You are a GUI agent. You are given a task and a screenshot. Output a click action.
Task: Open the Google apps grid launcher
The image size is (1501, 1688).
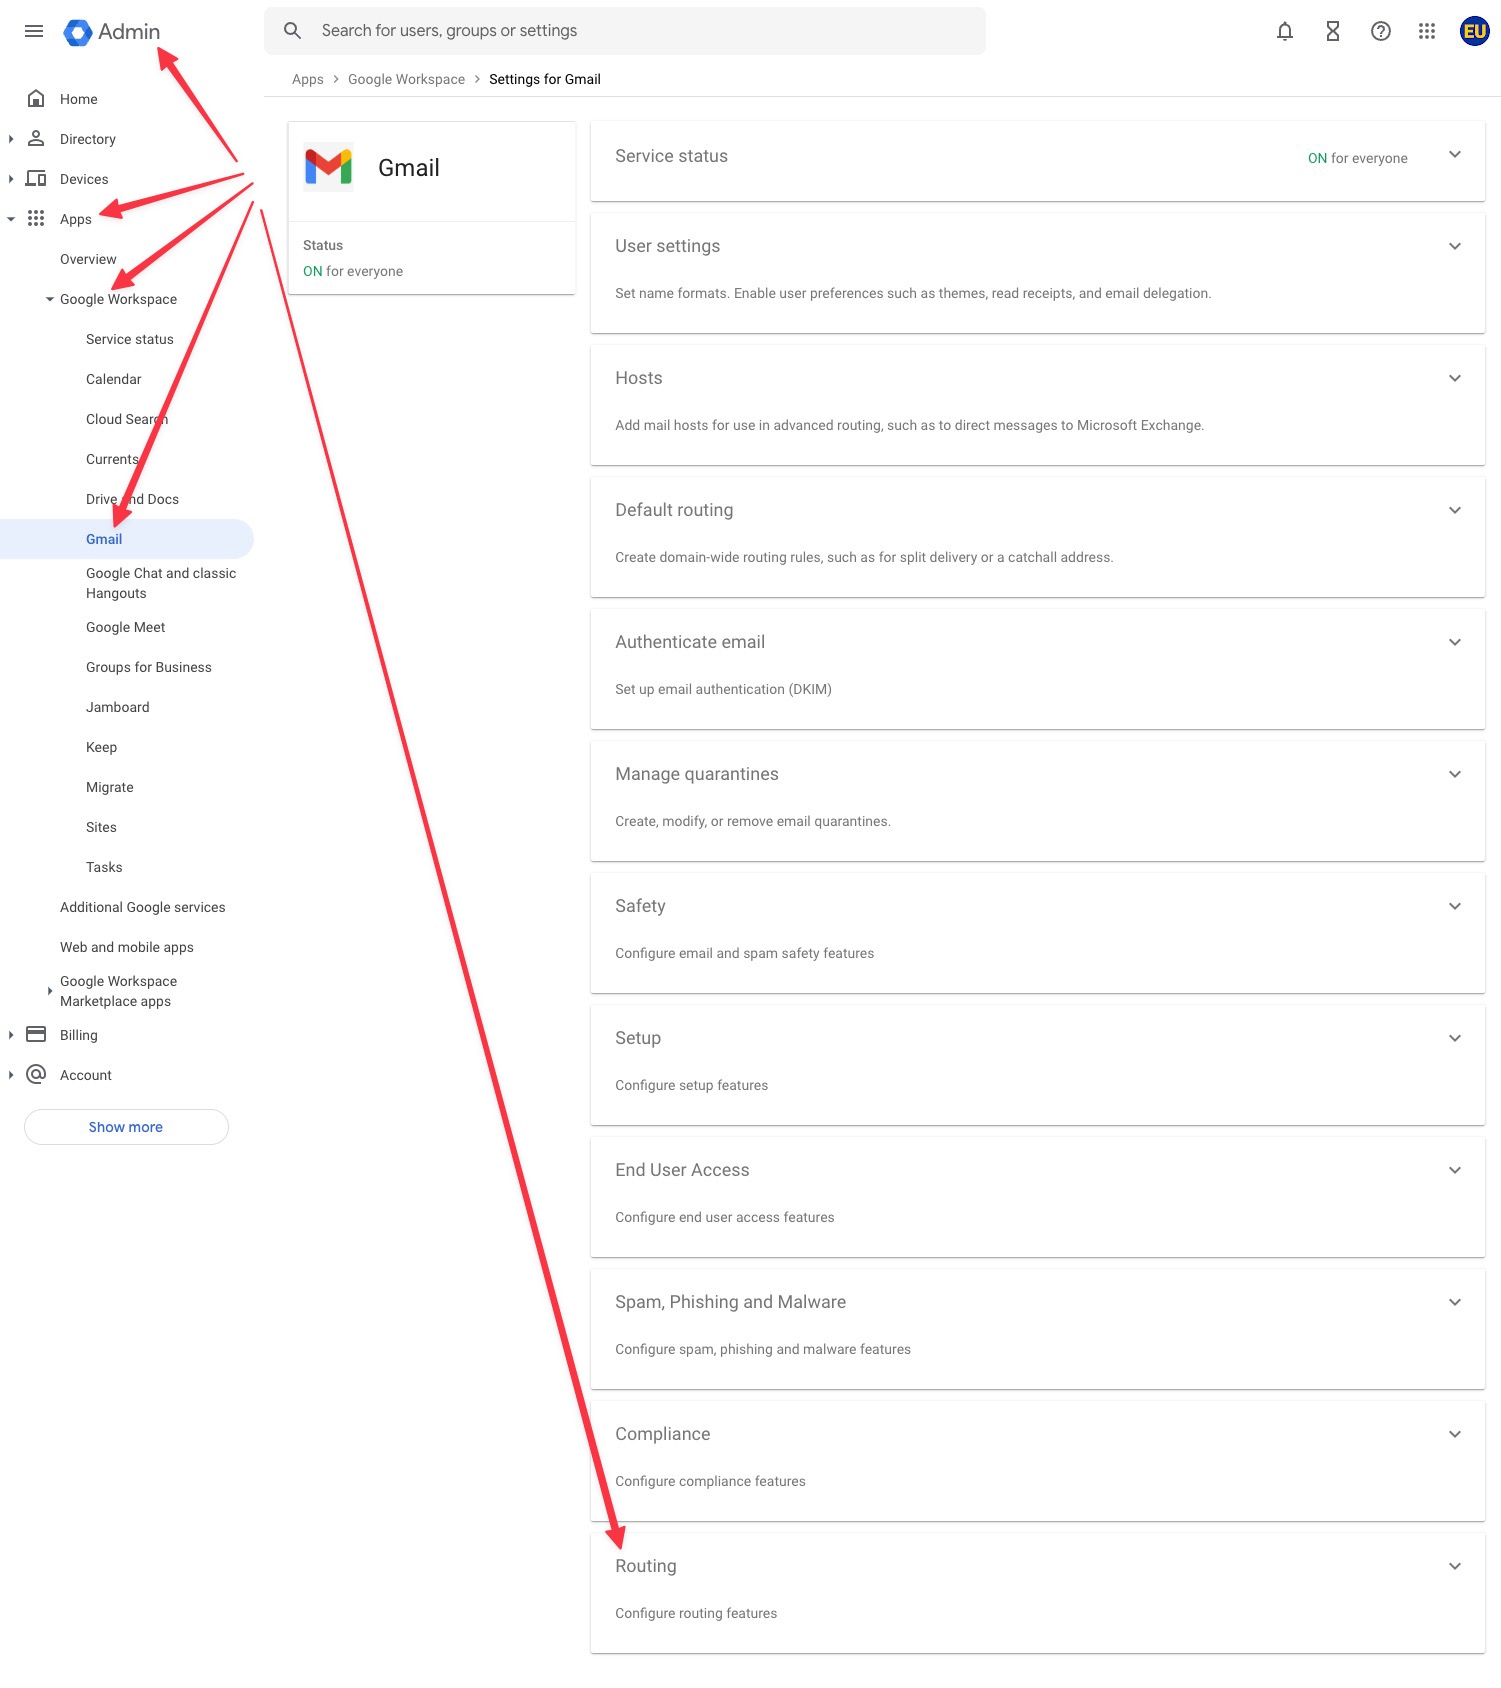[1427, 31]
